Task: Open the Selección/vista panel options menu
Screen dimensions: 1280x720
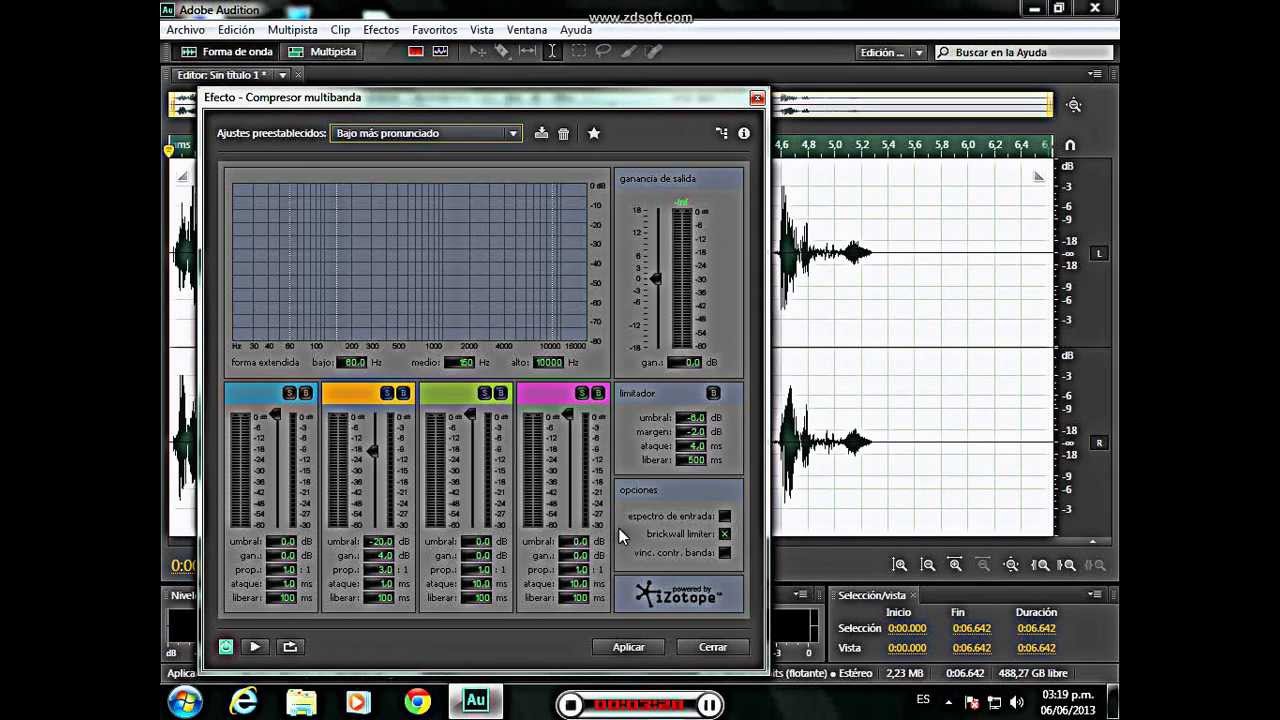Action: (x=1095, y=595)
